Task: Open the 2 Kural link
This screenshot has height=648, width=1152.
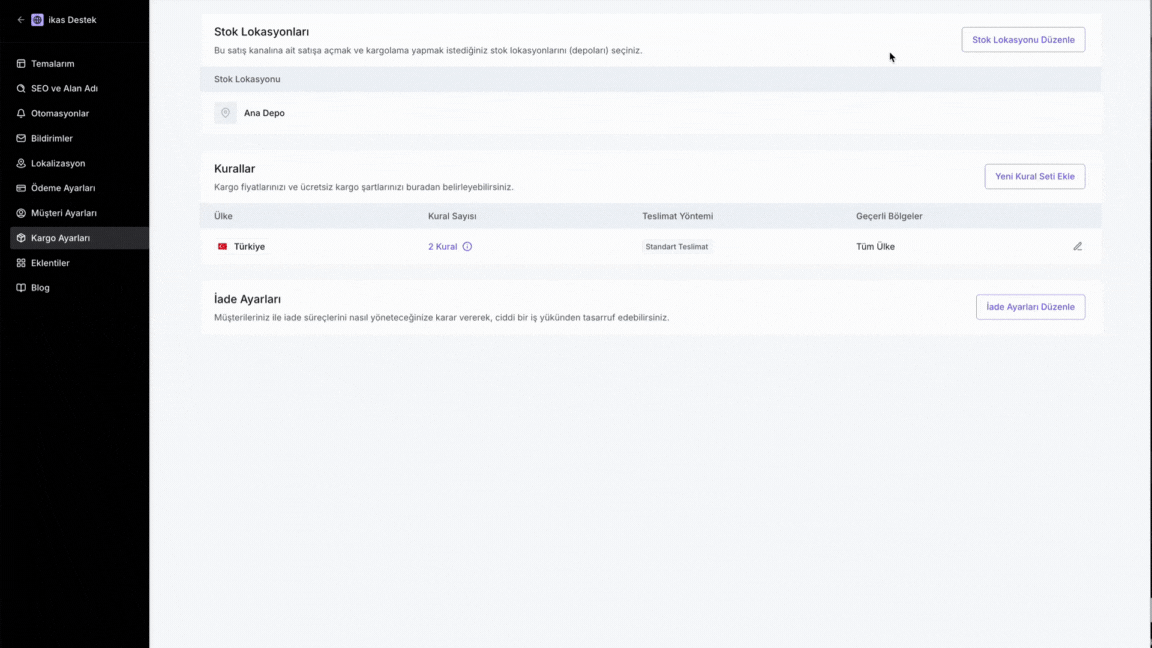Action: tap(442, 246)
